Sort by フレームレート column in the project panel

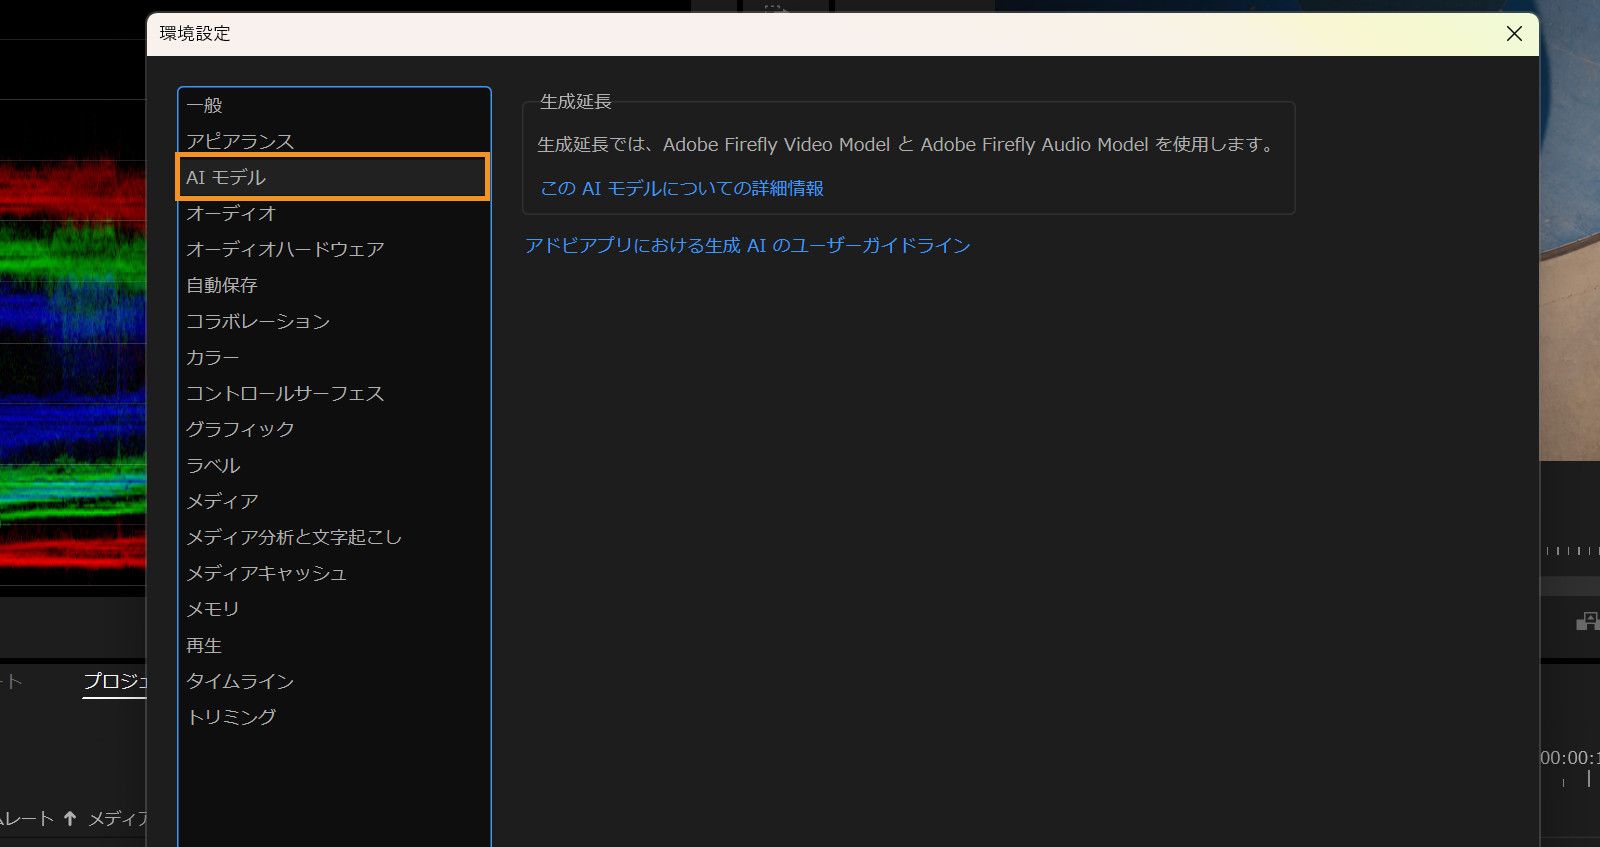tap(27, 819)
